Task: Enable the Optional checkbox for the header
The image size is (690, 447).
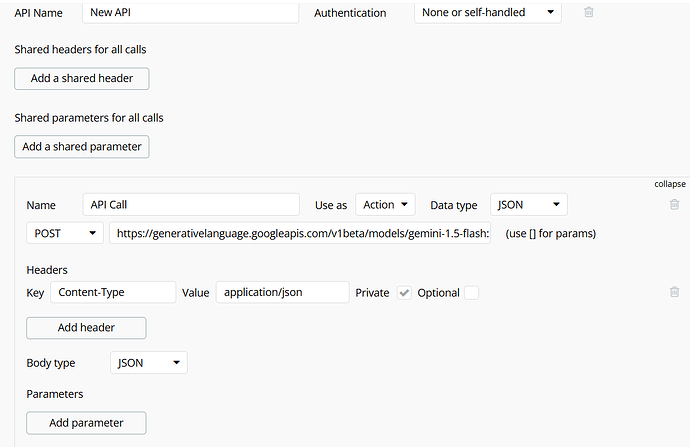Action: pos(471,293)
